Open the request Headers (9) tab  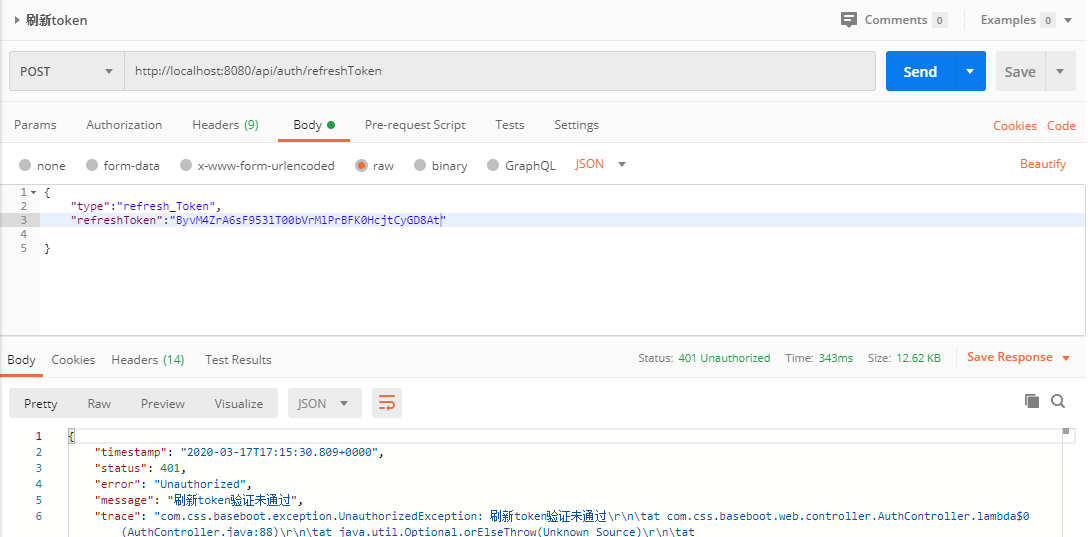click(x=226, y=125)
